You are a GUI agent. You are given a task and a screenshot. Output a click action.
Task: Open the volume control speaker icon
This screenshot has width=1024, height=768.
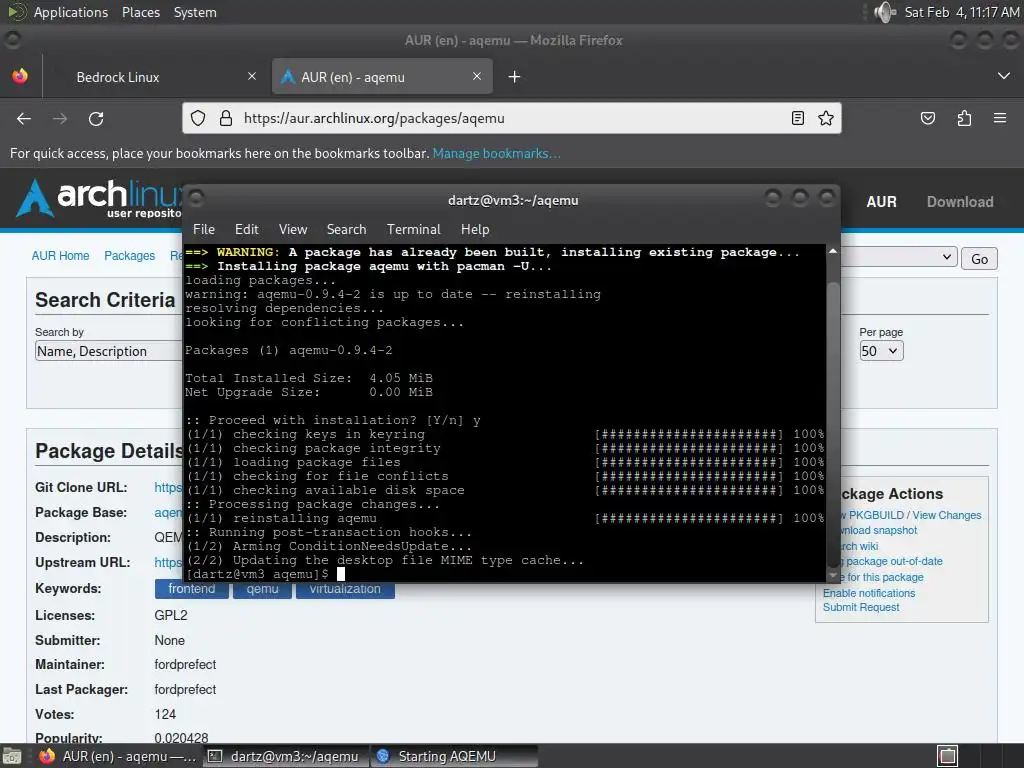(885, 12)
